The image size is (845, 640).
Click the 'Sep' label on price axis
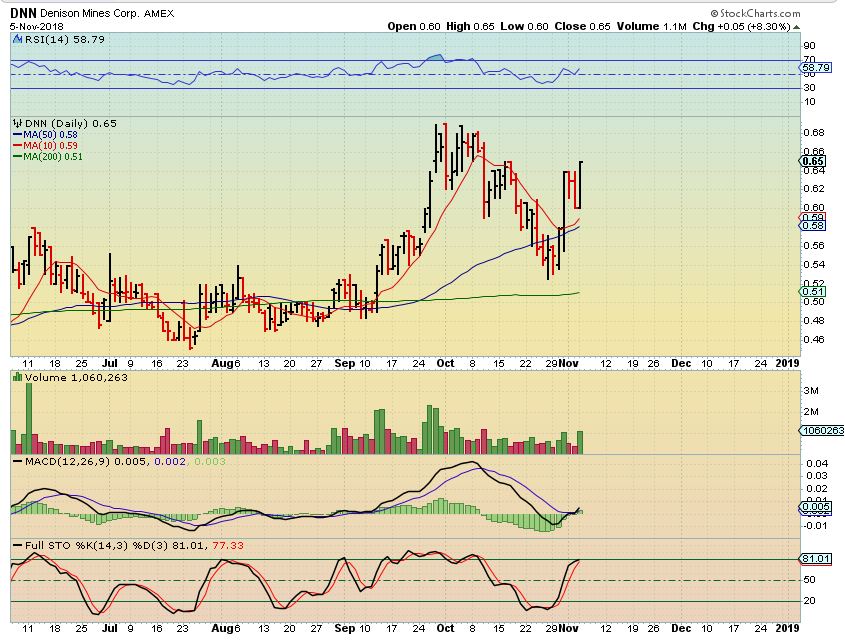pyautogui.click(x=344, y=363)
